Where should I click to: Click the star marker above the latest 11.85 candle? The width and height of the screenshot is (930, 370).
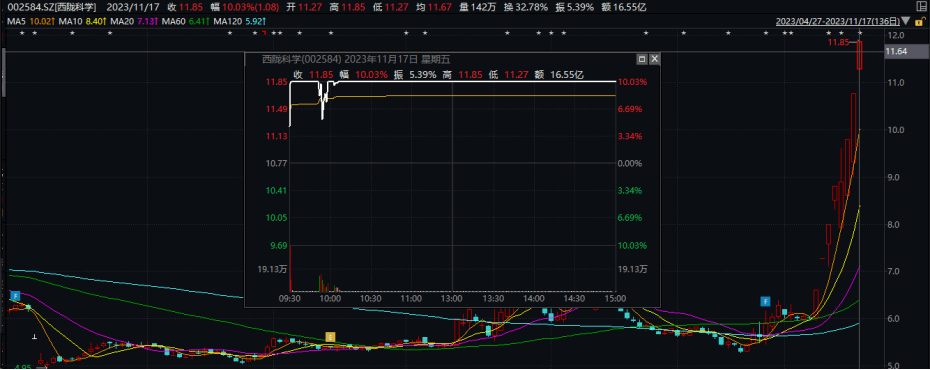[860, 33]
